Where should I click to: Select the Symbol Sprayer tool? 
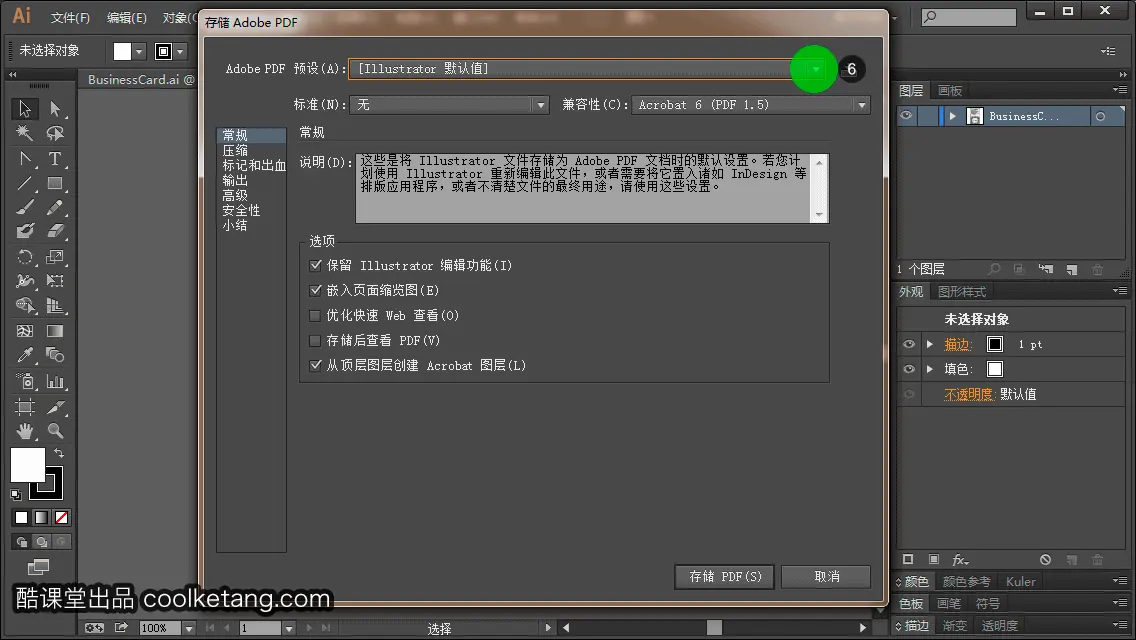point(25,381)
